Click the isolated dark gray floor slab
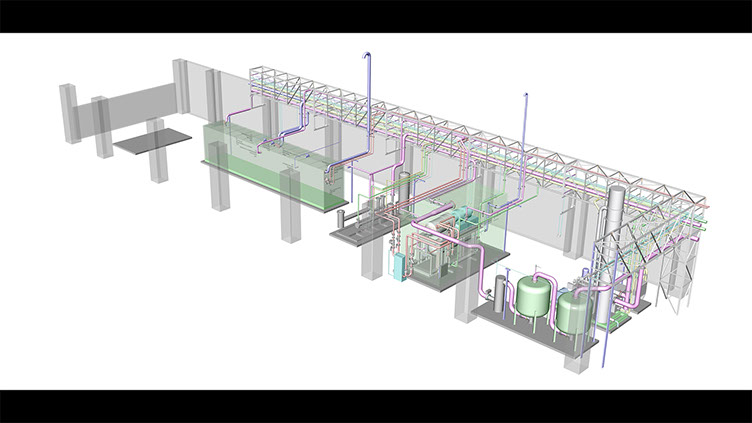 [x=151, y=140]
